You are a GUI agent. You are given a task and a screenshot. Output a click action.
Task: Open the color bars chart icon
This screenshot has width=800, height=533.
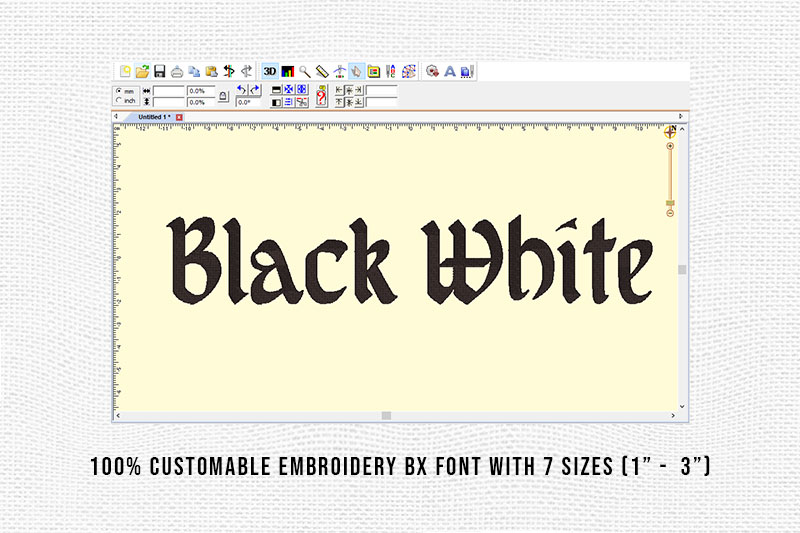pyautogui.click(x=288, y=71)
